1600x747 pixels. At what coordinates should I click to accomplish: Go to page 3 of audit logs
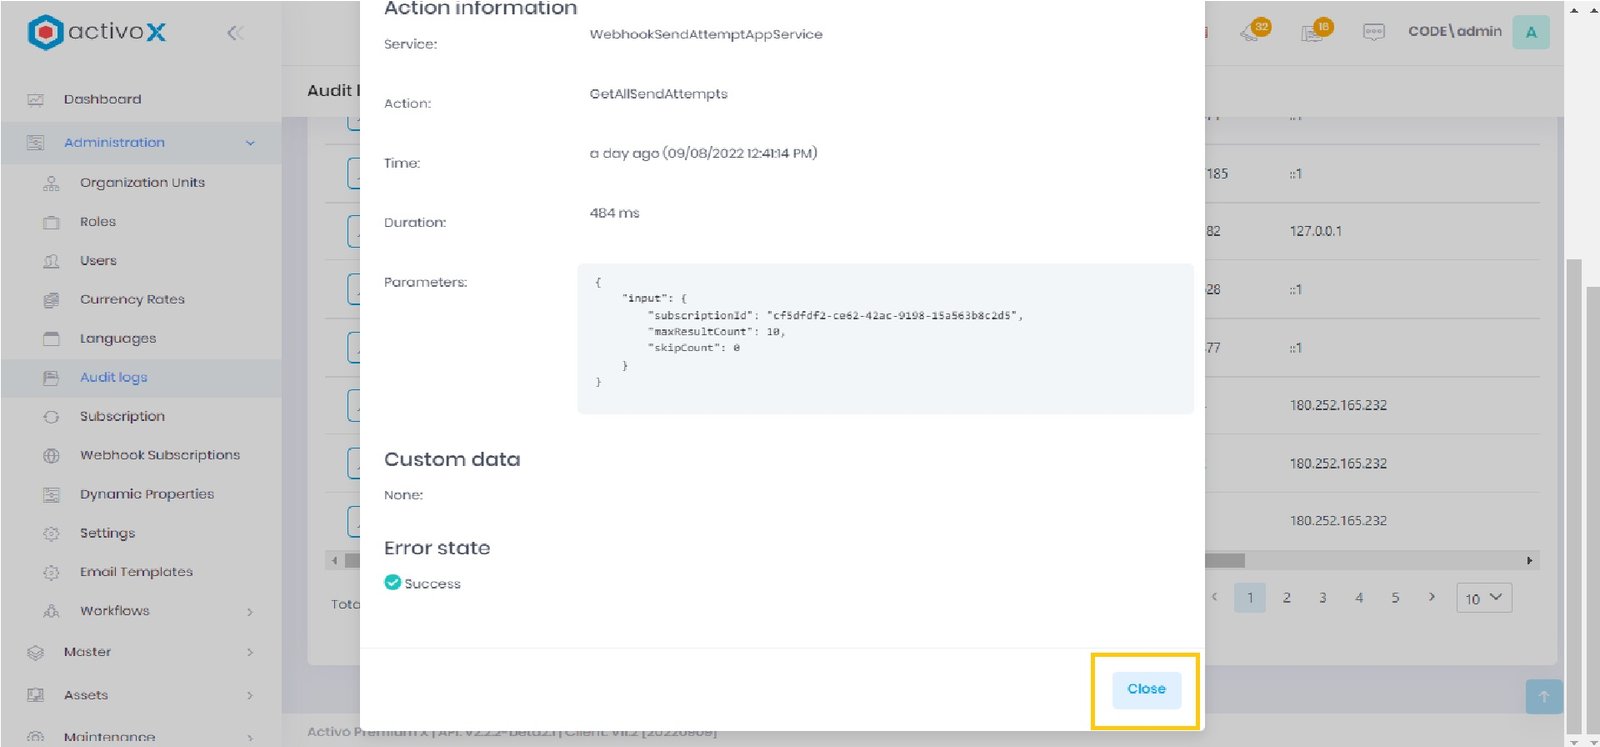tap(1323, 598)
